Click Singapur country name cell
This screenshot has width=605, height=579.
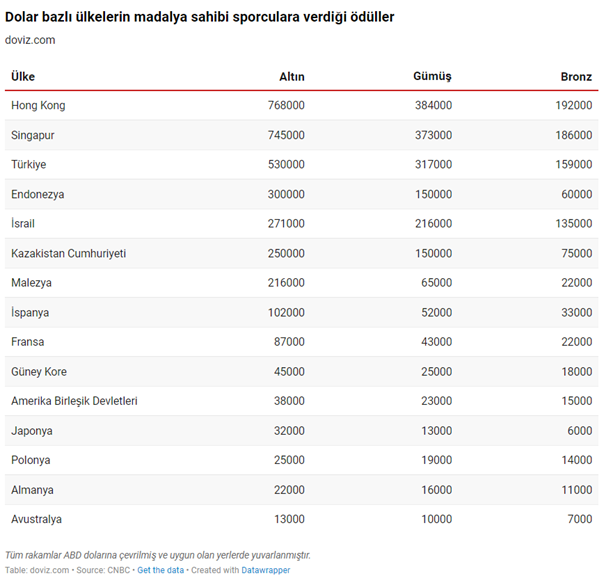tap(34, 135)
